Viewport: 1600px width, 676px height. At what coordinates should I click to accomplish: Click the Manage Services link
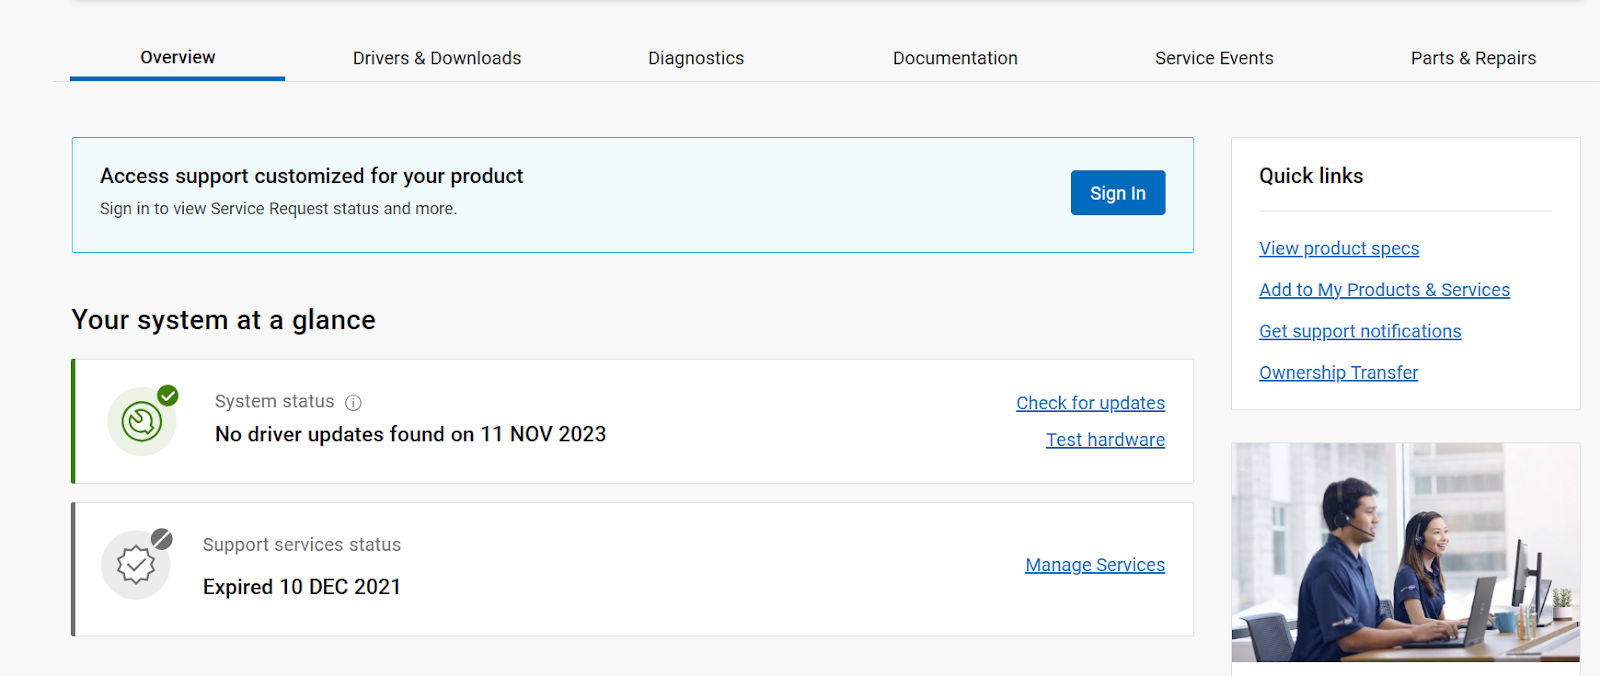coord(1095,565)
